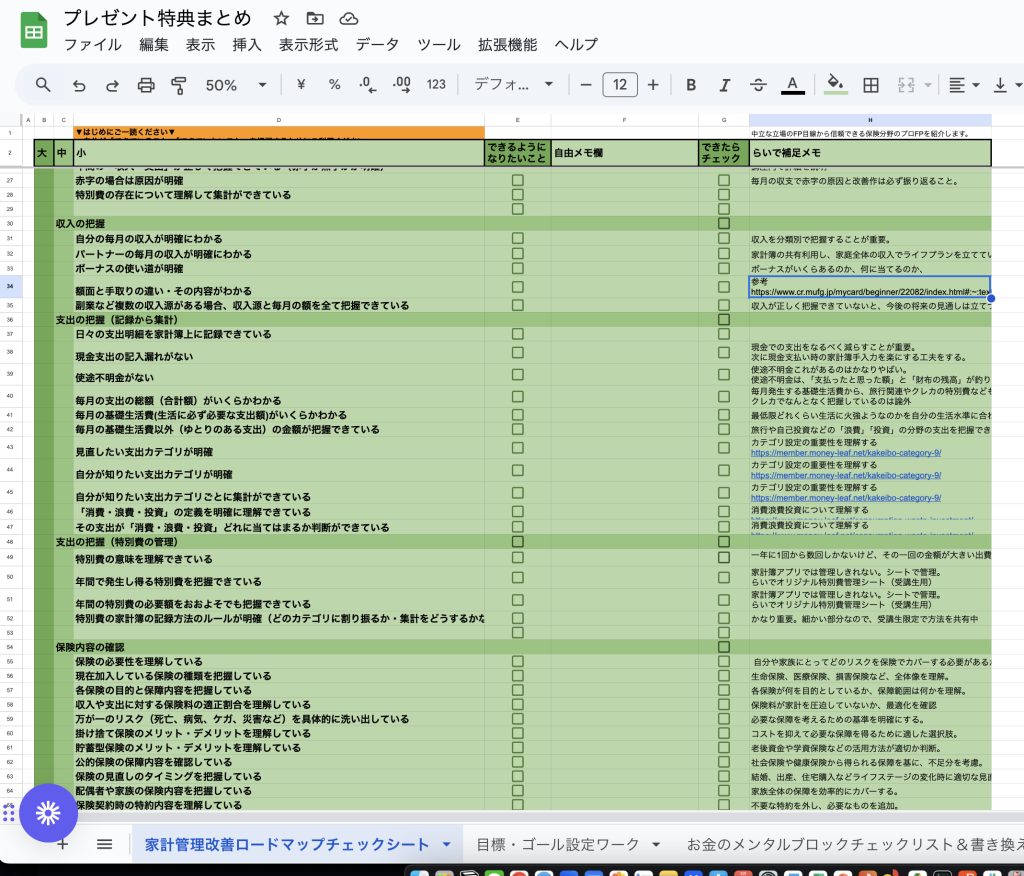
Task: Check column E box for 保険の必要性を理解している
Action: pyautogui.click(x=518, y=662)
